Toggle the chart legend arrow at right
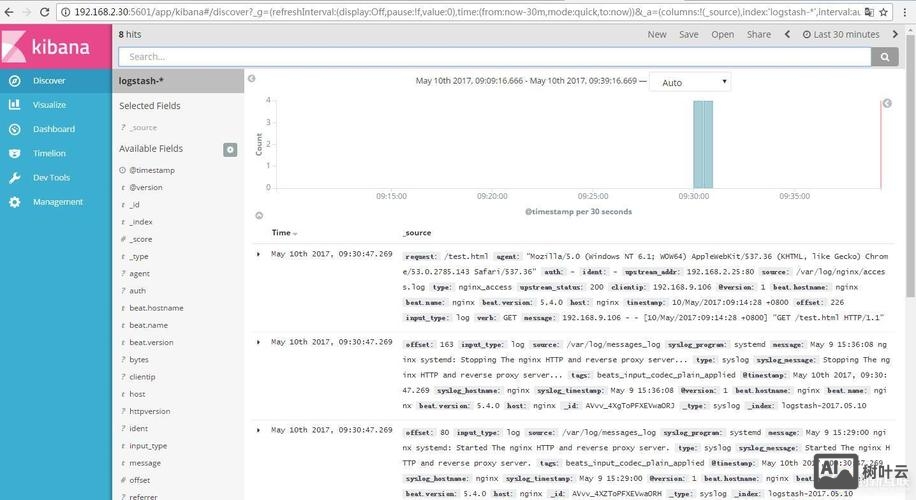This screenshot has height=500, width=916. (886, 103)
